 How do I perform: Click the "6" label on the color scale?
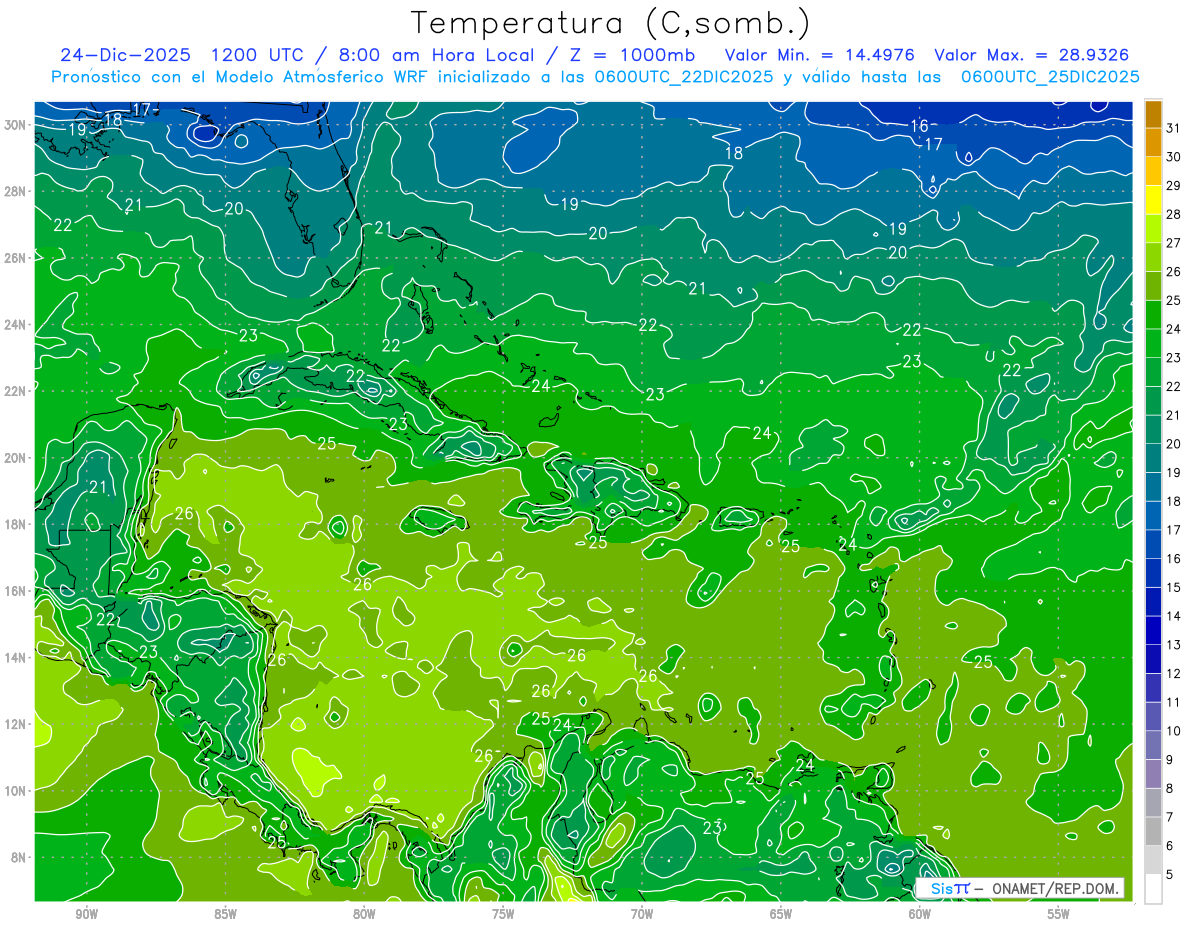(x=1170, y=846)
